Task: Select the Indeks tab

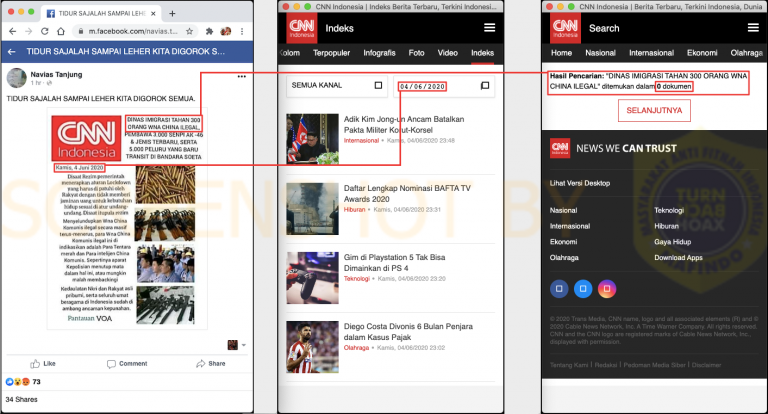Action: 482,53
